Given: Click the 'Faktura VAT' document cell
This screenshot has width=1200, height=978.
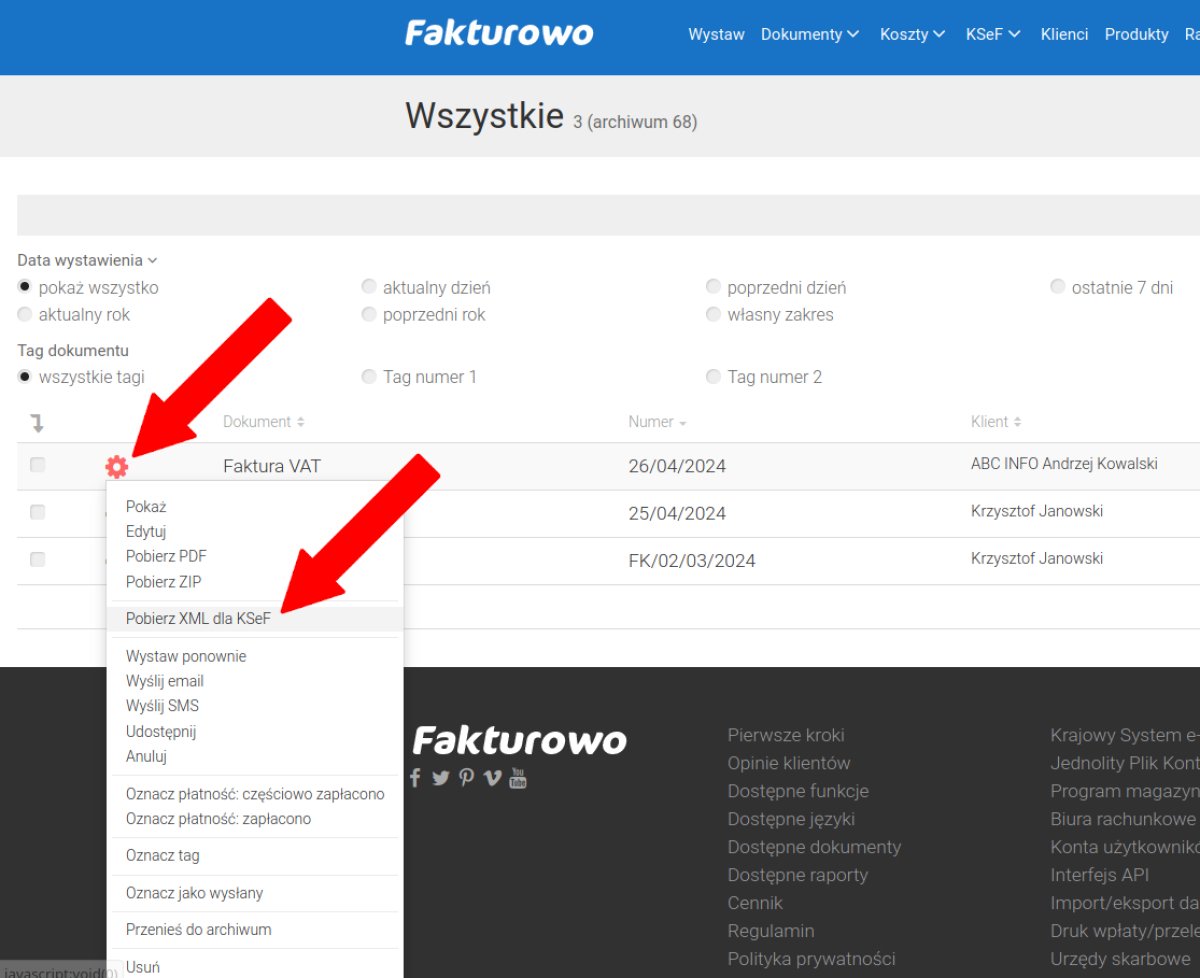Looking at the screenshot, I should [272, 466].
